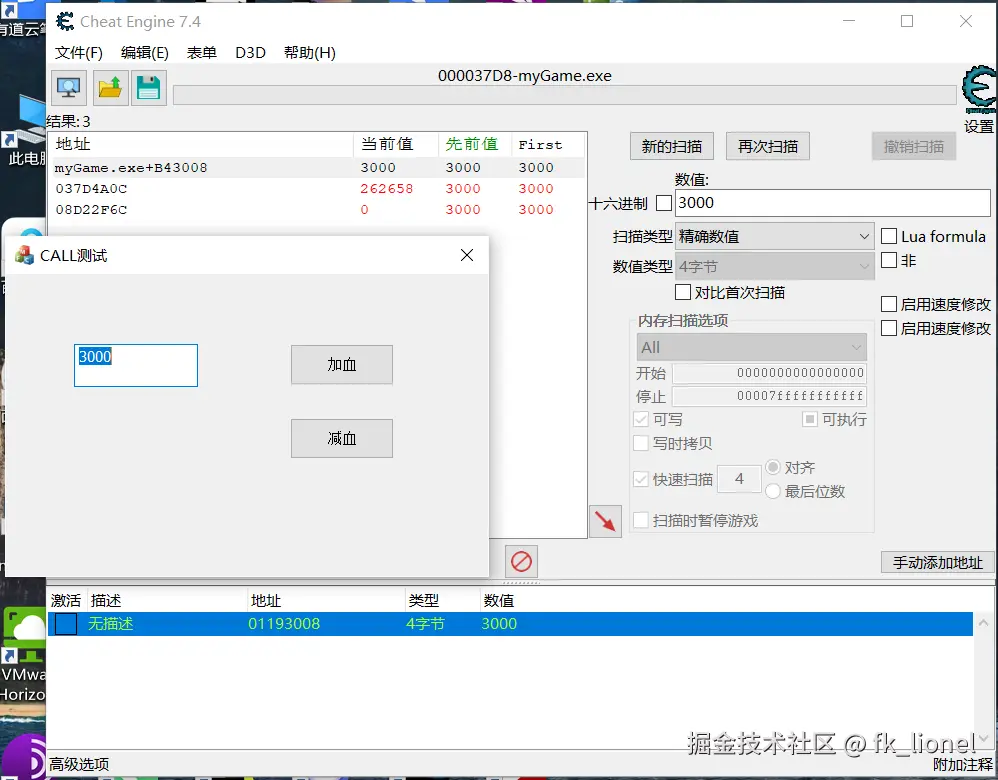Save the cheat table icon
The width and height of the screenshot is (998, 780).
[148, 87]
